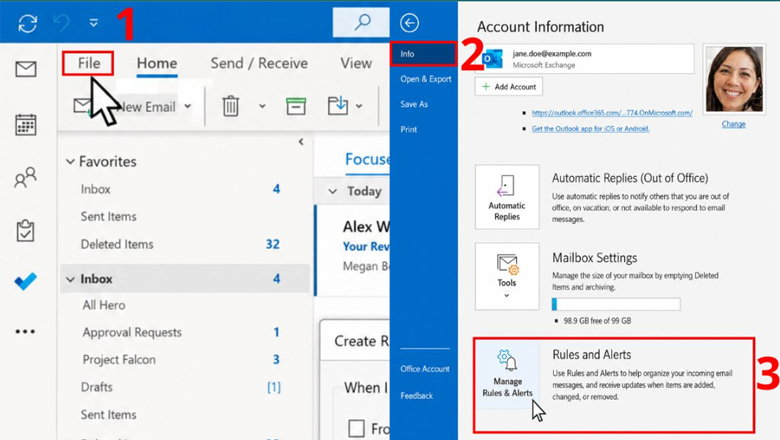Viewport: 780px width, 440px height.
Task: Select the Focused inbox tab
Action: coord(367,160)
